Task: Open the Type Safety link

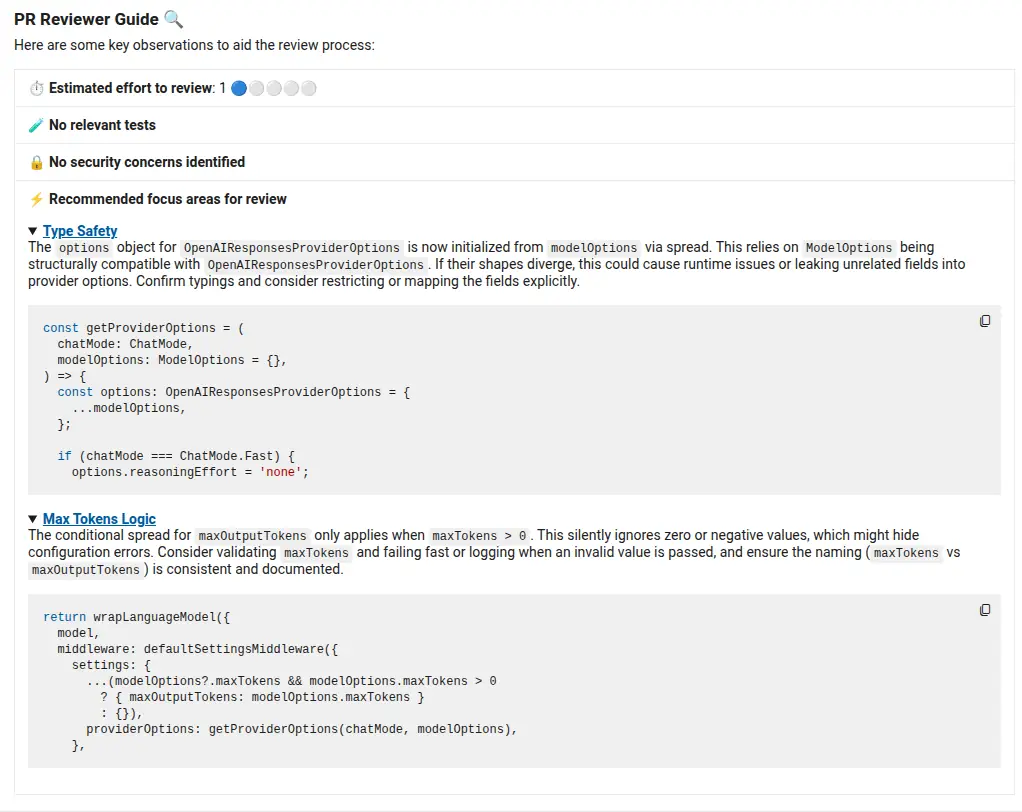Action: click(x=80, y=231)
